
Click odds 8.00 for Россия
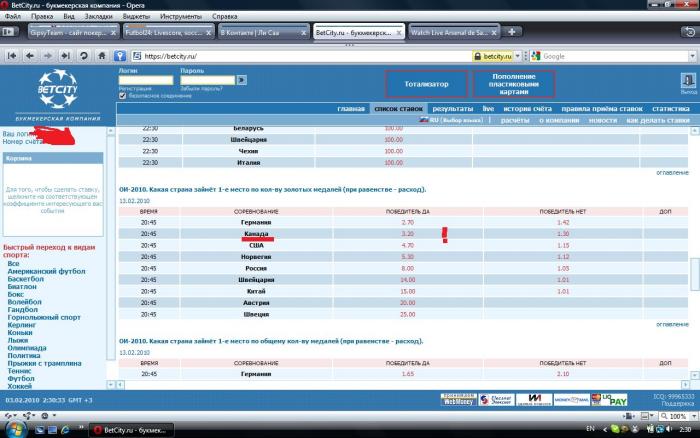click(x=407, y=268)
